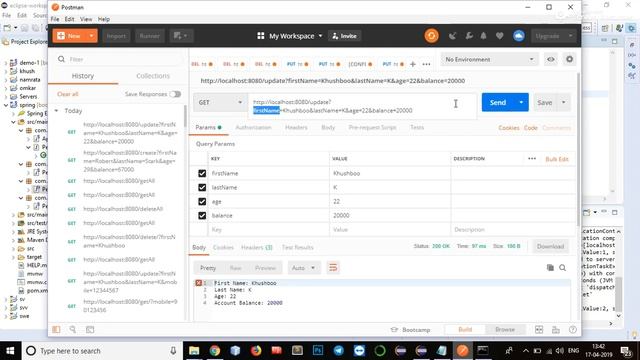Open the Auto format dropdown

(303, 268)
